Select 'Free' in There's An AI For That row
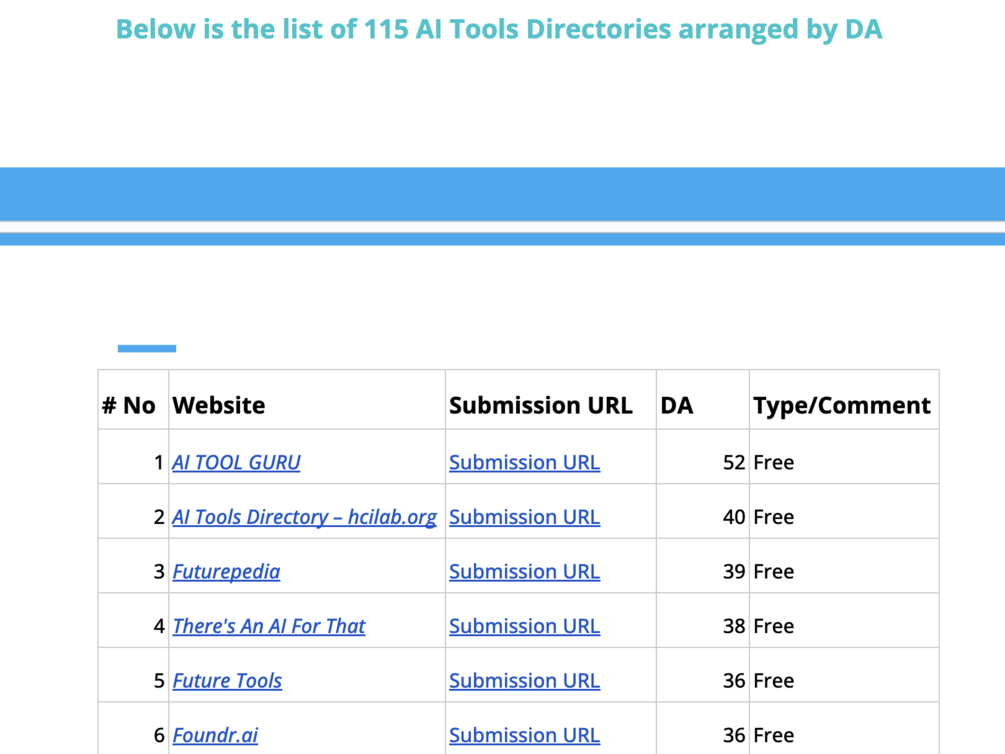1005x754 pixels. pyautogui.click(x=774, y=626)
